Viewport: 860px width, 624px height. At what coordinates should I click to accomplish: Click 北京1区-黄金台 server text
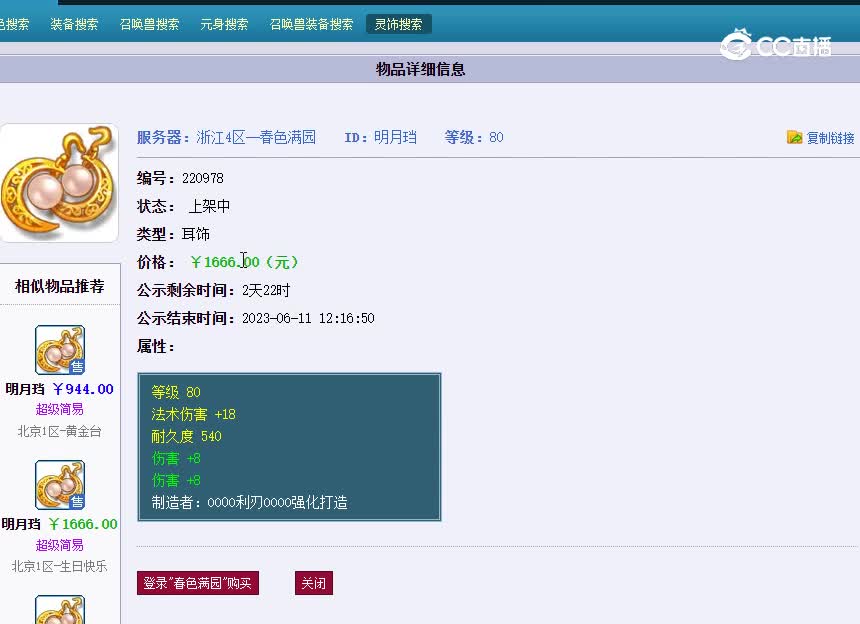tap(59, 432)
